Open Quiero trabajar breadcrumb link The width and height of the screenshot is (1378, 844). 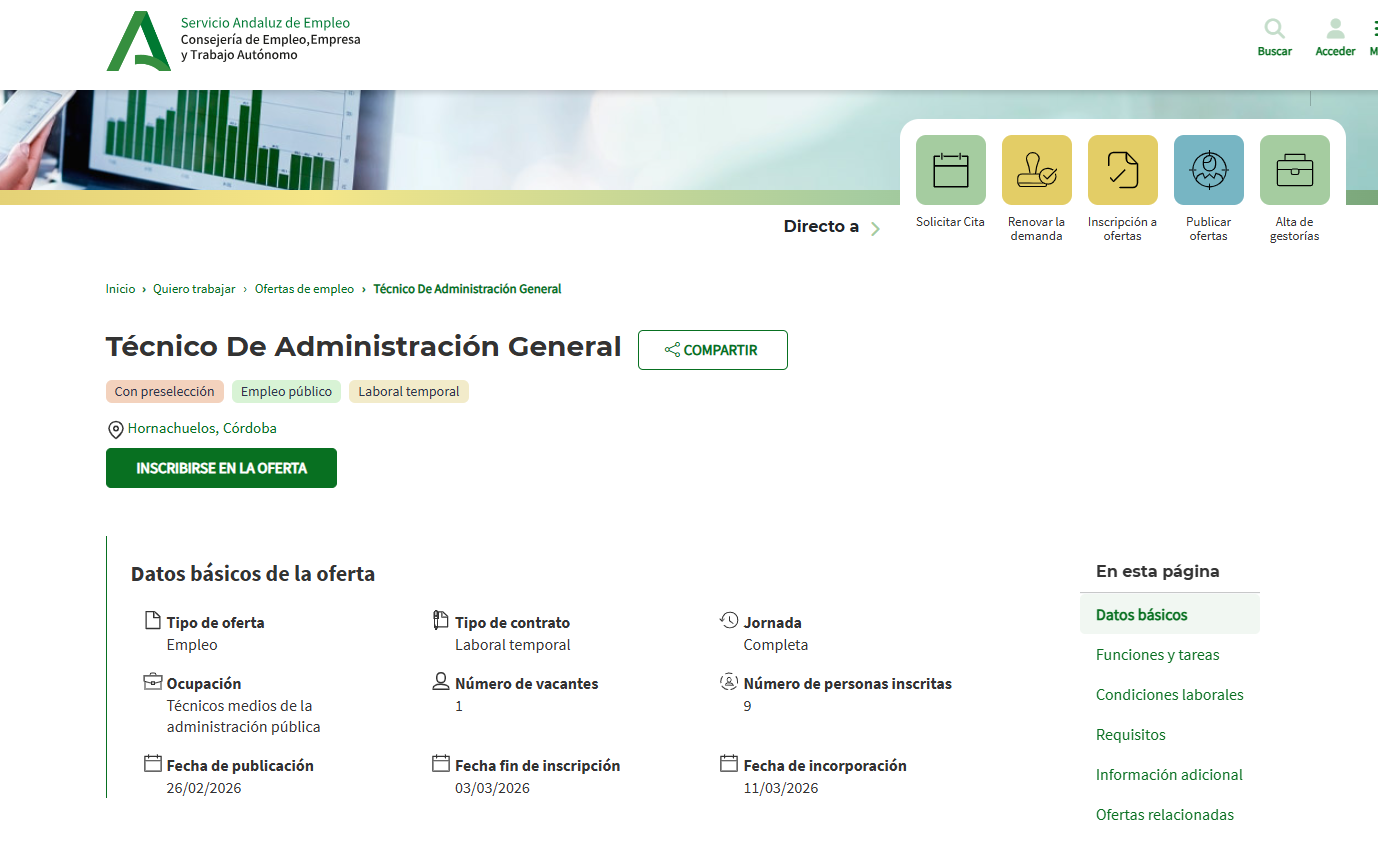(194, 289)
